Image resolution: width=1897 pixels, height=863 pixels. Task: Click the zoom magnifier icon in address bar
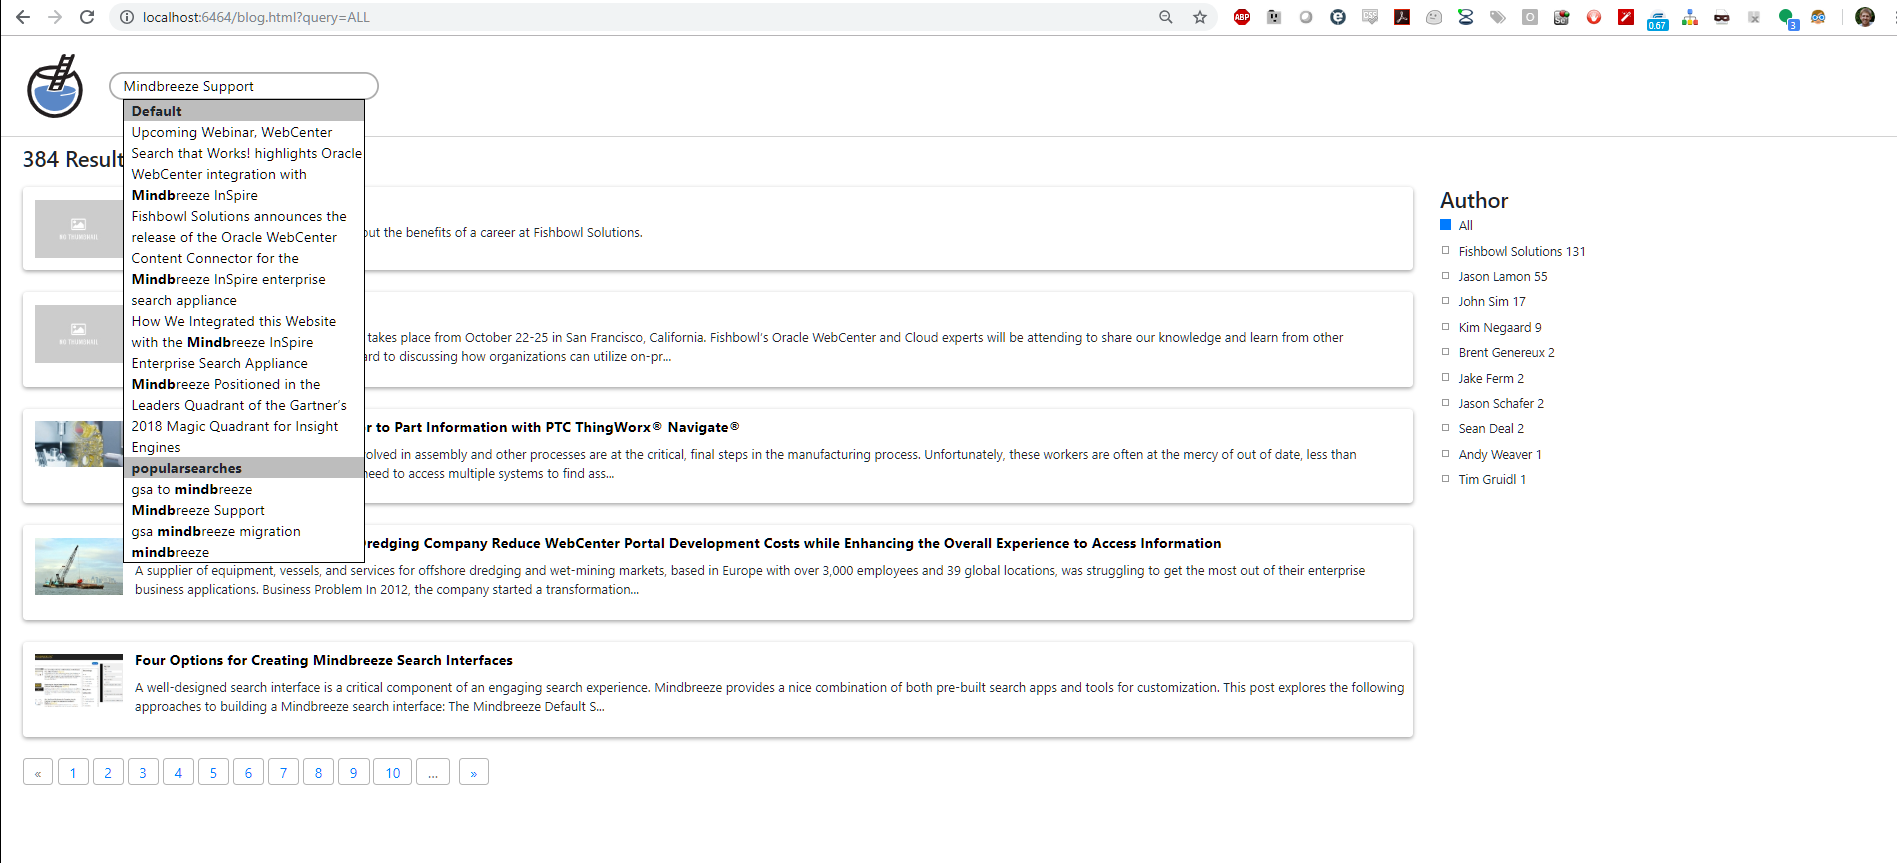(x=1166, y=17)
